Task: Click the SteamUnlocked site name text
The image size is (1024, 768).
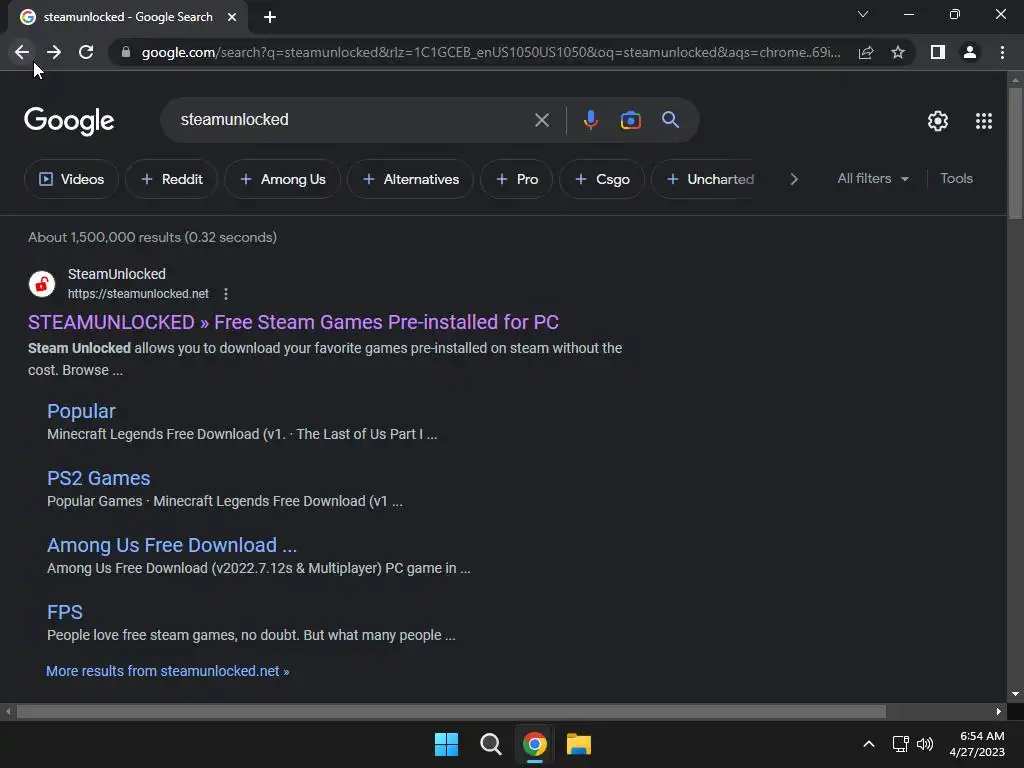Action: (x=117, y=274)
